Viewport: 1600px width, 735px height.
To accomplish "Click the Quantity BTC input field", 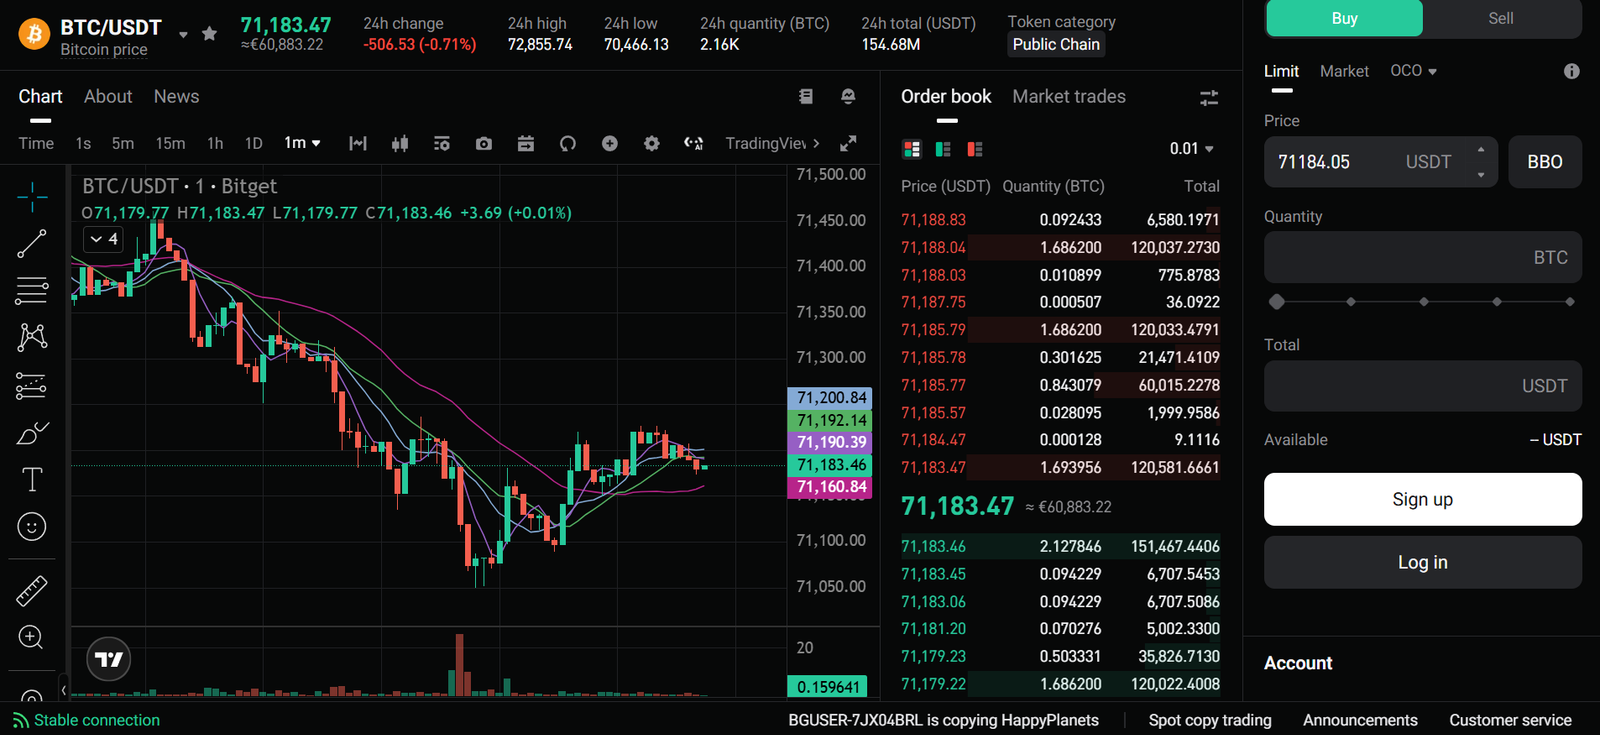I will point(1423,258).
